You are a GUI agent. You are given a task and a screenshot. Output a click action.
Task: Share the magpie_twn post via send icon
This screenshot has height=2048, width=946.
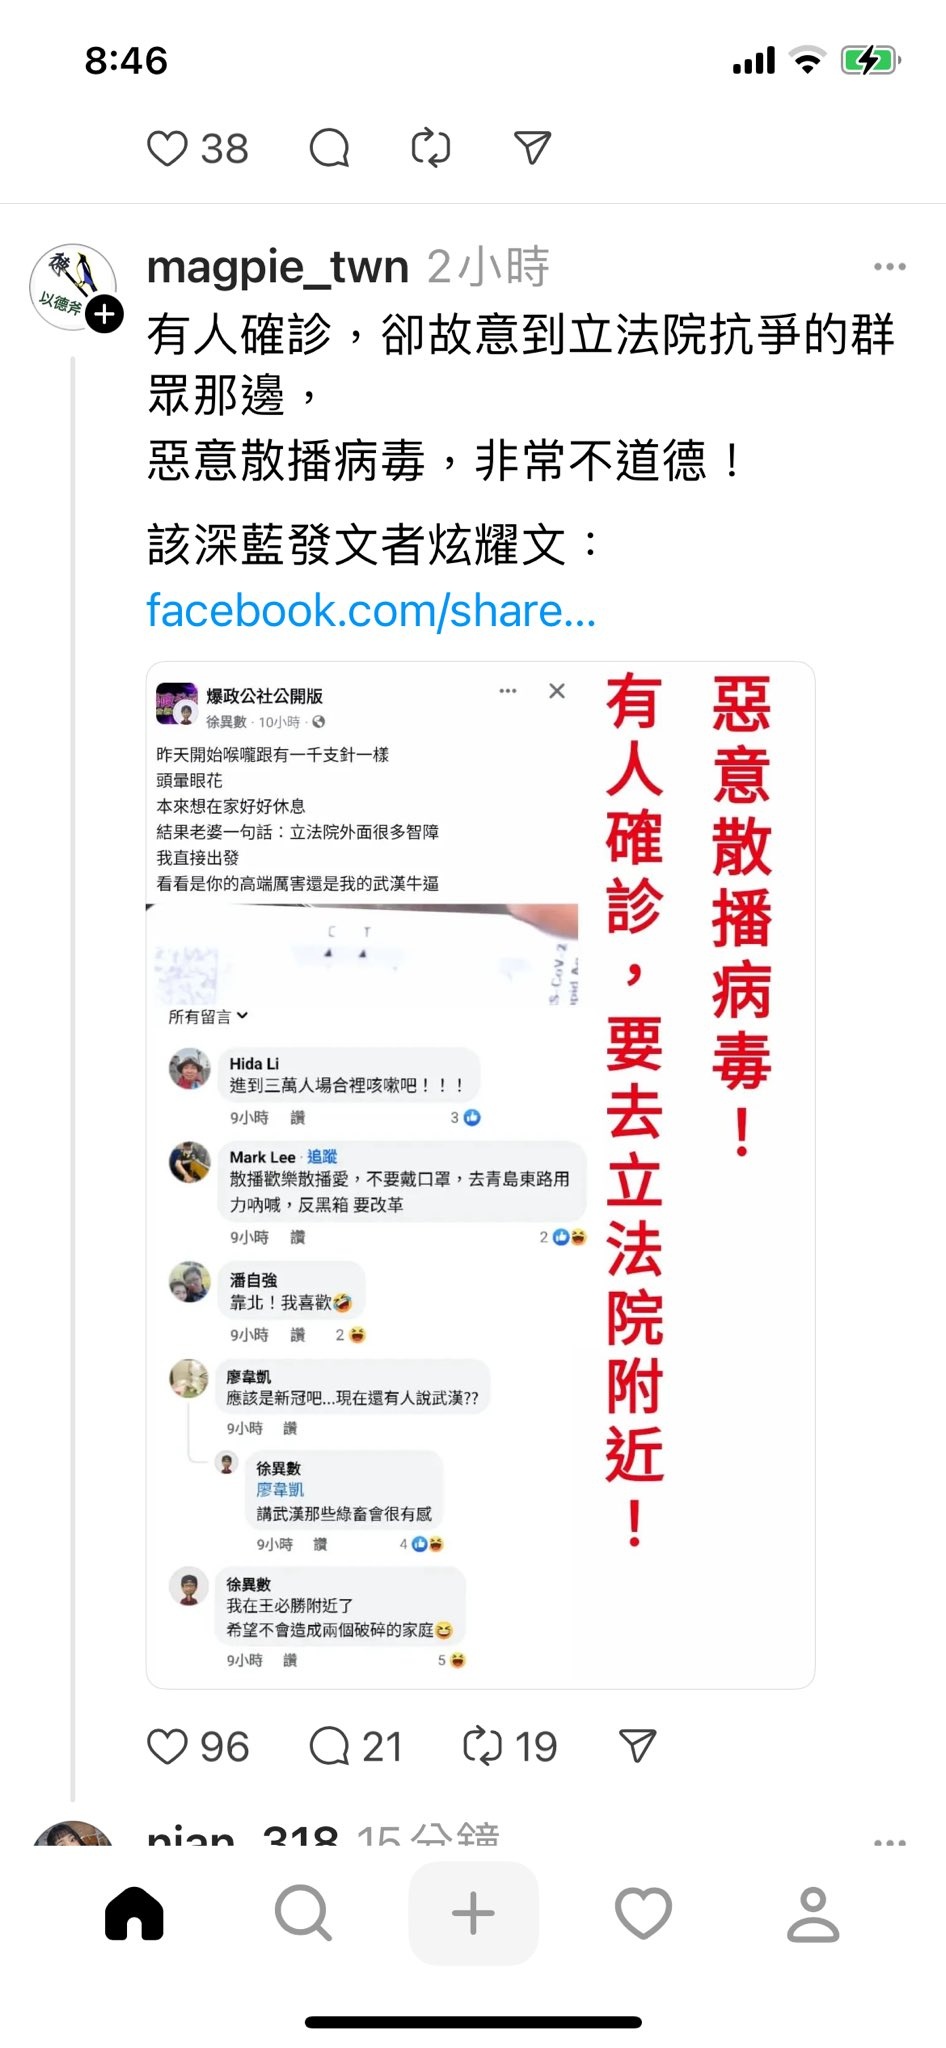637,1746
